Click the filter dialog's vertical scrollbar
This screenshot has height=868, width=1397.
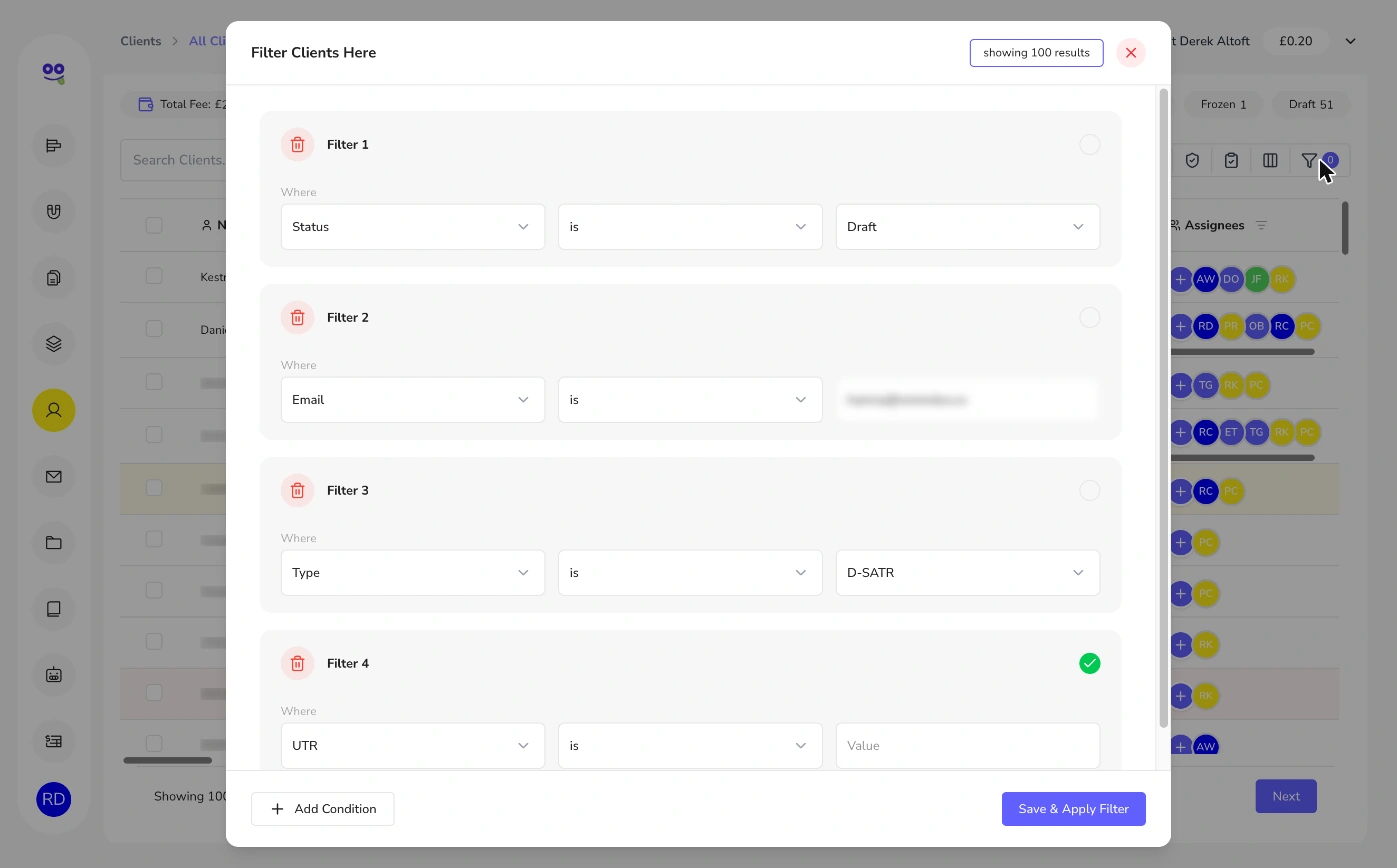tap(1163, 408)
